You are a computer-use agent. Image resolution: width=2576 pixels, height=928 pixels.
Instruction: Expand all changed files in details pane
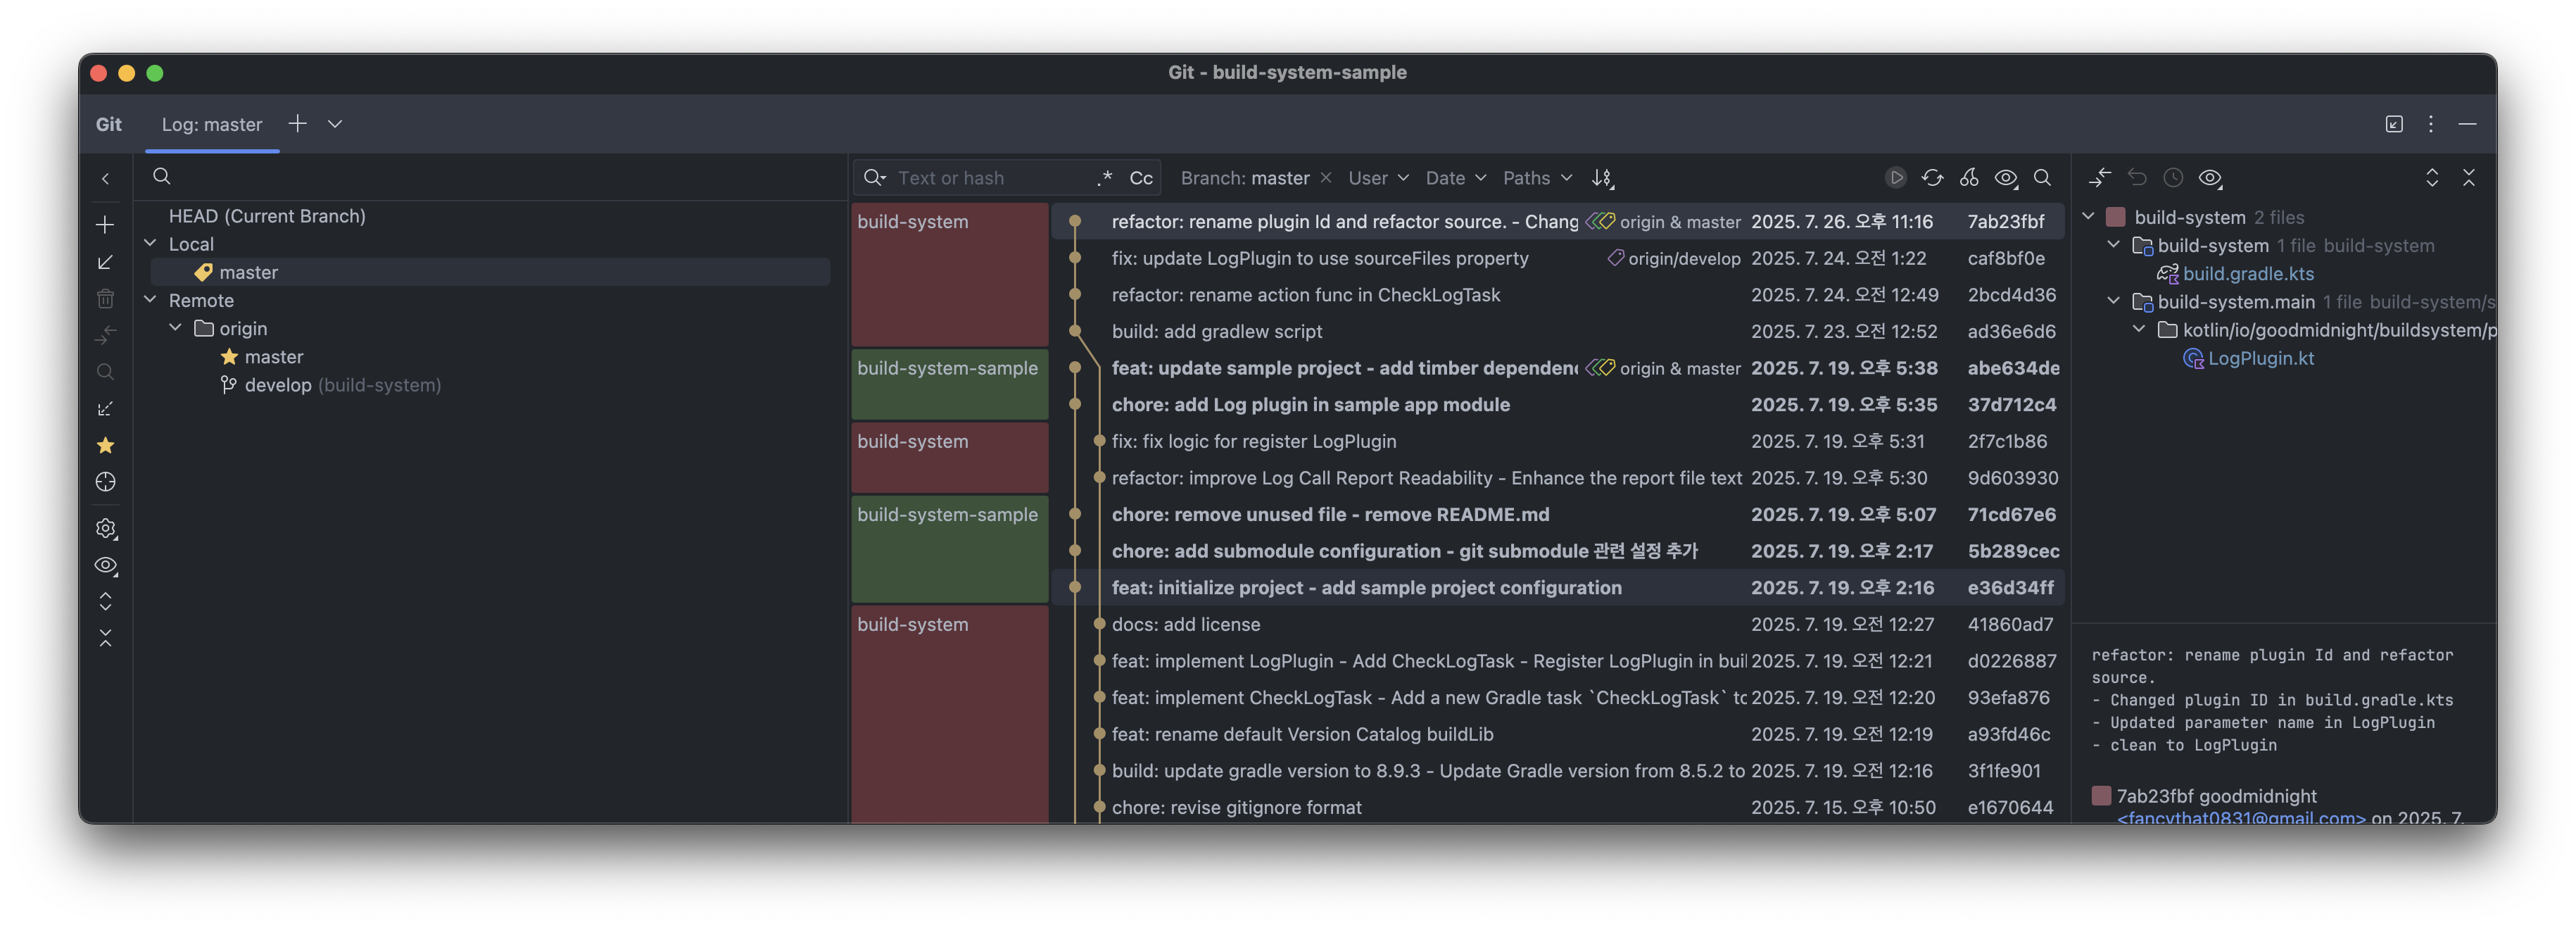point(2432,177)
